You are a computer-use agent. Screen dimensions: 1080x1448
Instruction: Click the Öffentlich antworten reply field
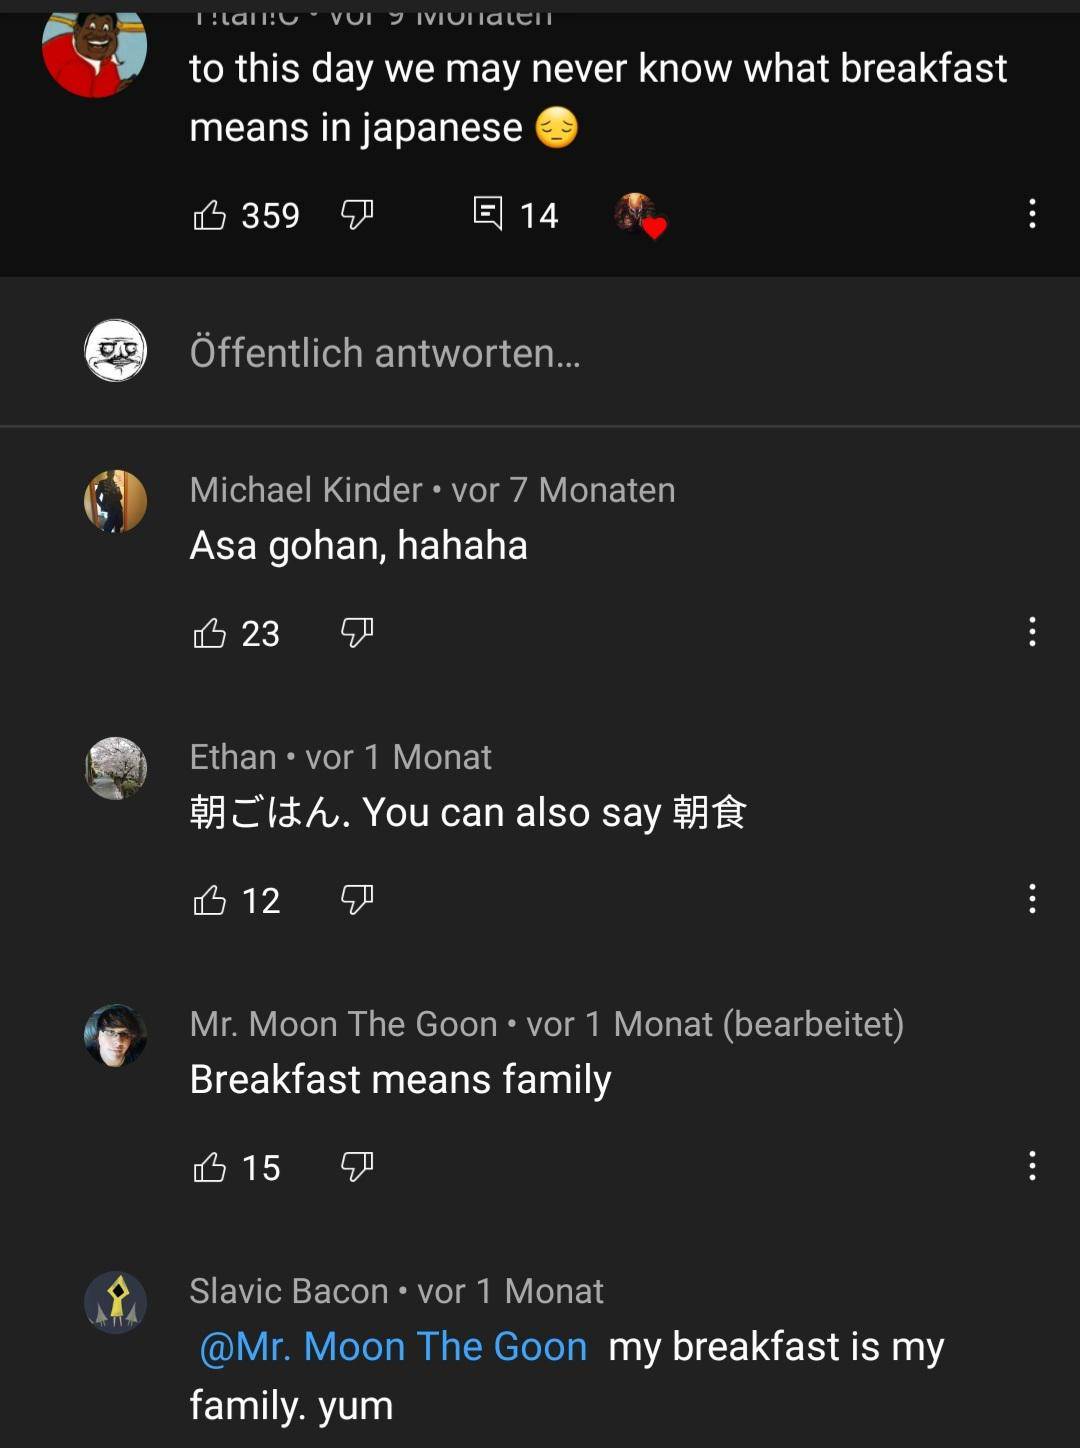tap(385, 353)
